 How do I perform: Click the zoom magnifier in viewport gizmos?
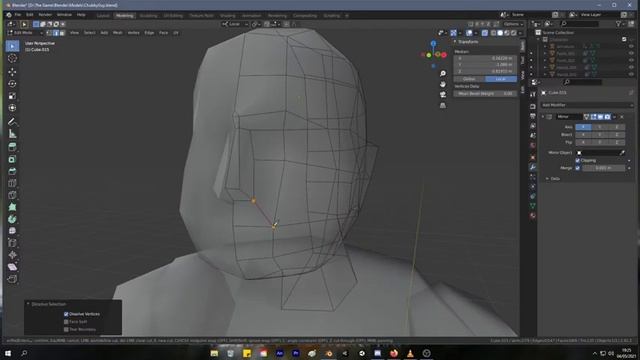(443, 73)
